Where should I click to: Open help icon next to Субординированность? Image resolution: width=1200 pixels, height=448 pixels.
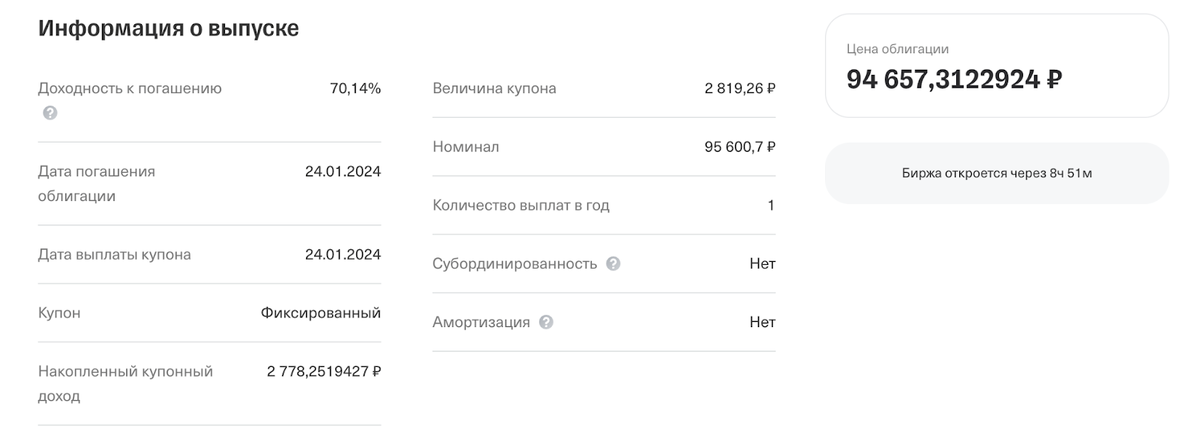(x=613, y=264)
